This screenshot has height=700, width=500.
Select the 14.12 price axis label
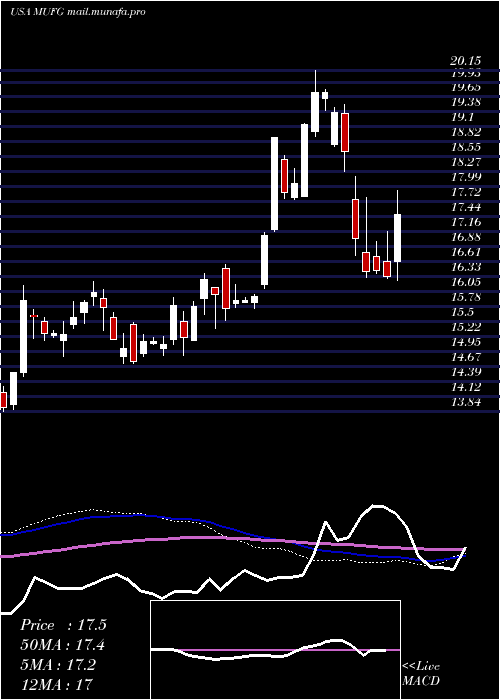pos(466,387)
